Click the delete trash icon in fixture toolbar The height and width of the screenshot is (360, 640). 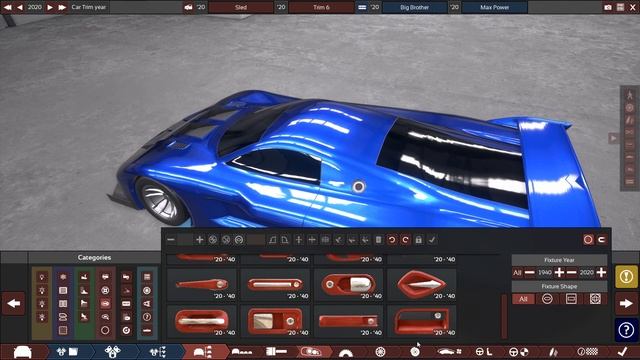[378, 240]
